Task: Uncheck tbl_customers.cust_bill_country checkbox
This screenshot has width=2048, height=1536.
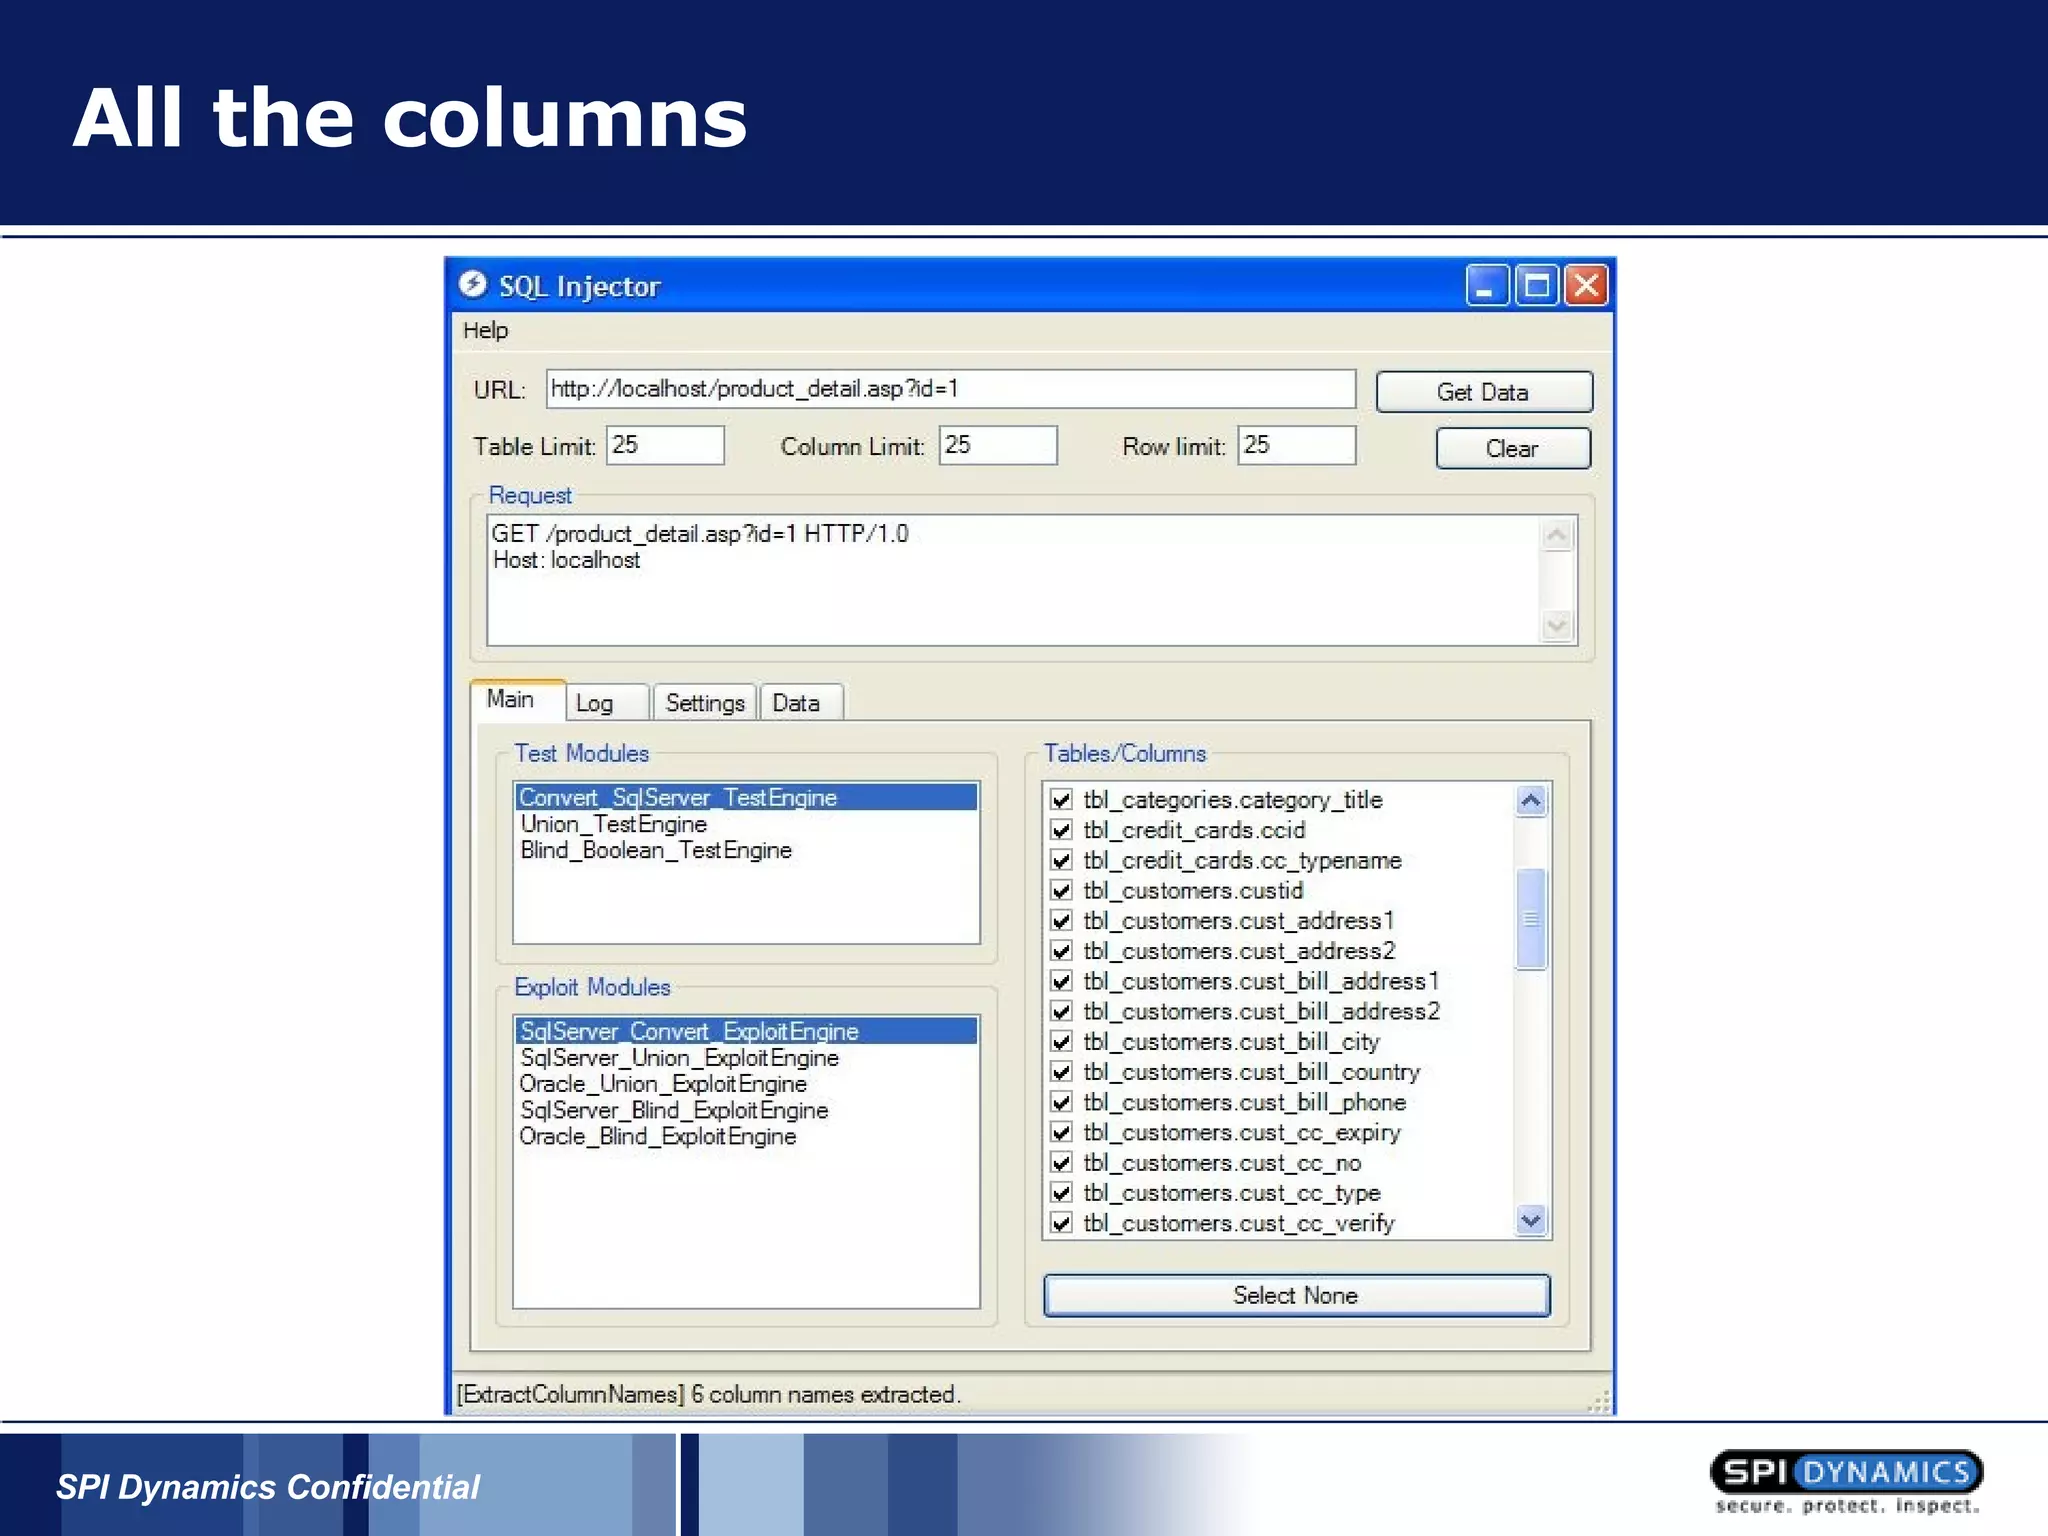Action: pos(1062,1072)
